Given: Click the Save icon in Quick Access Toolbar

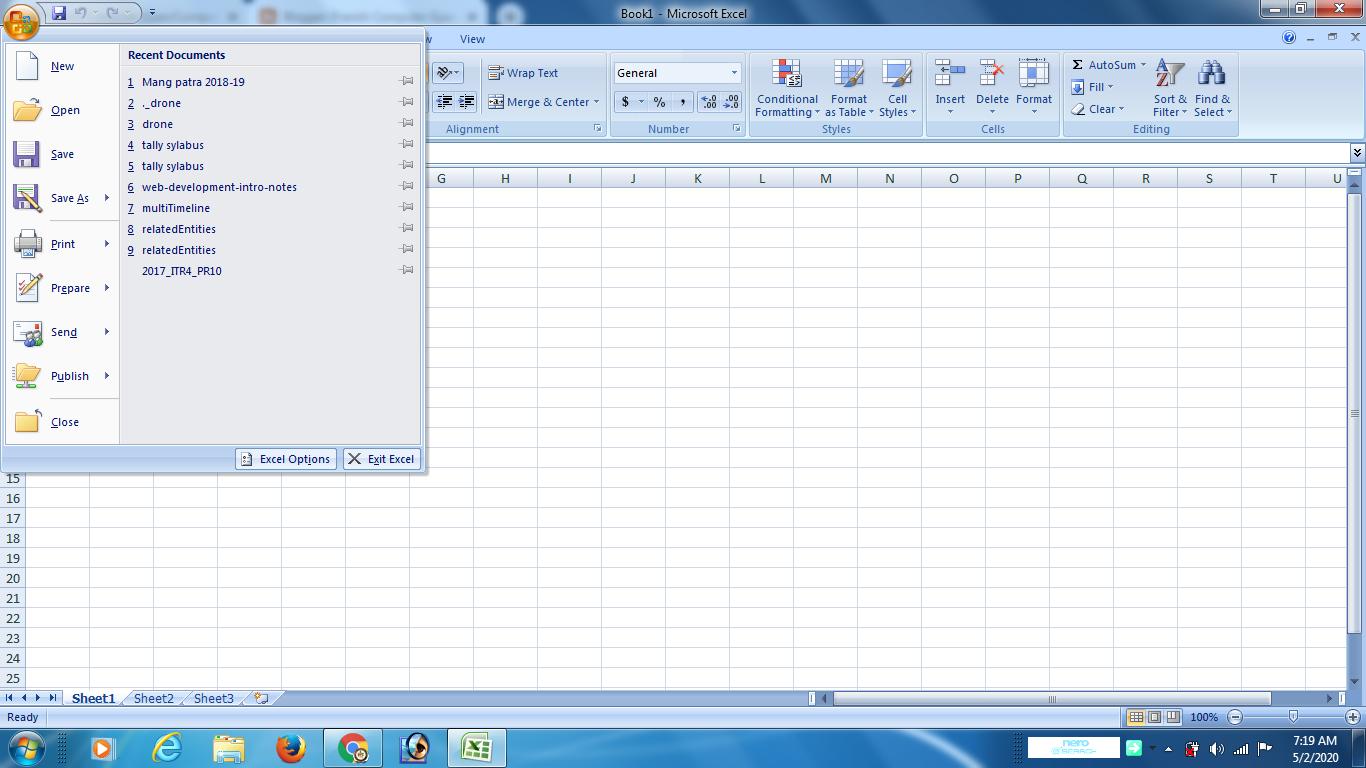Looking at the screenshot, I should [x=59, y=13].
